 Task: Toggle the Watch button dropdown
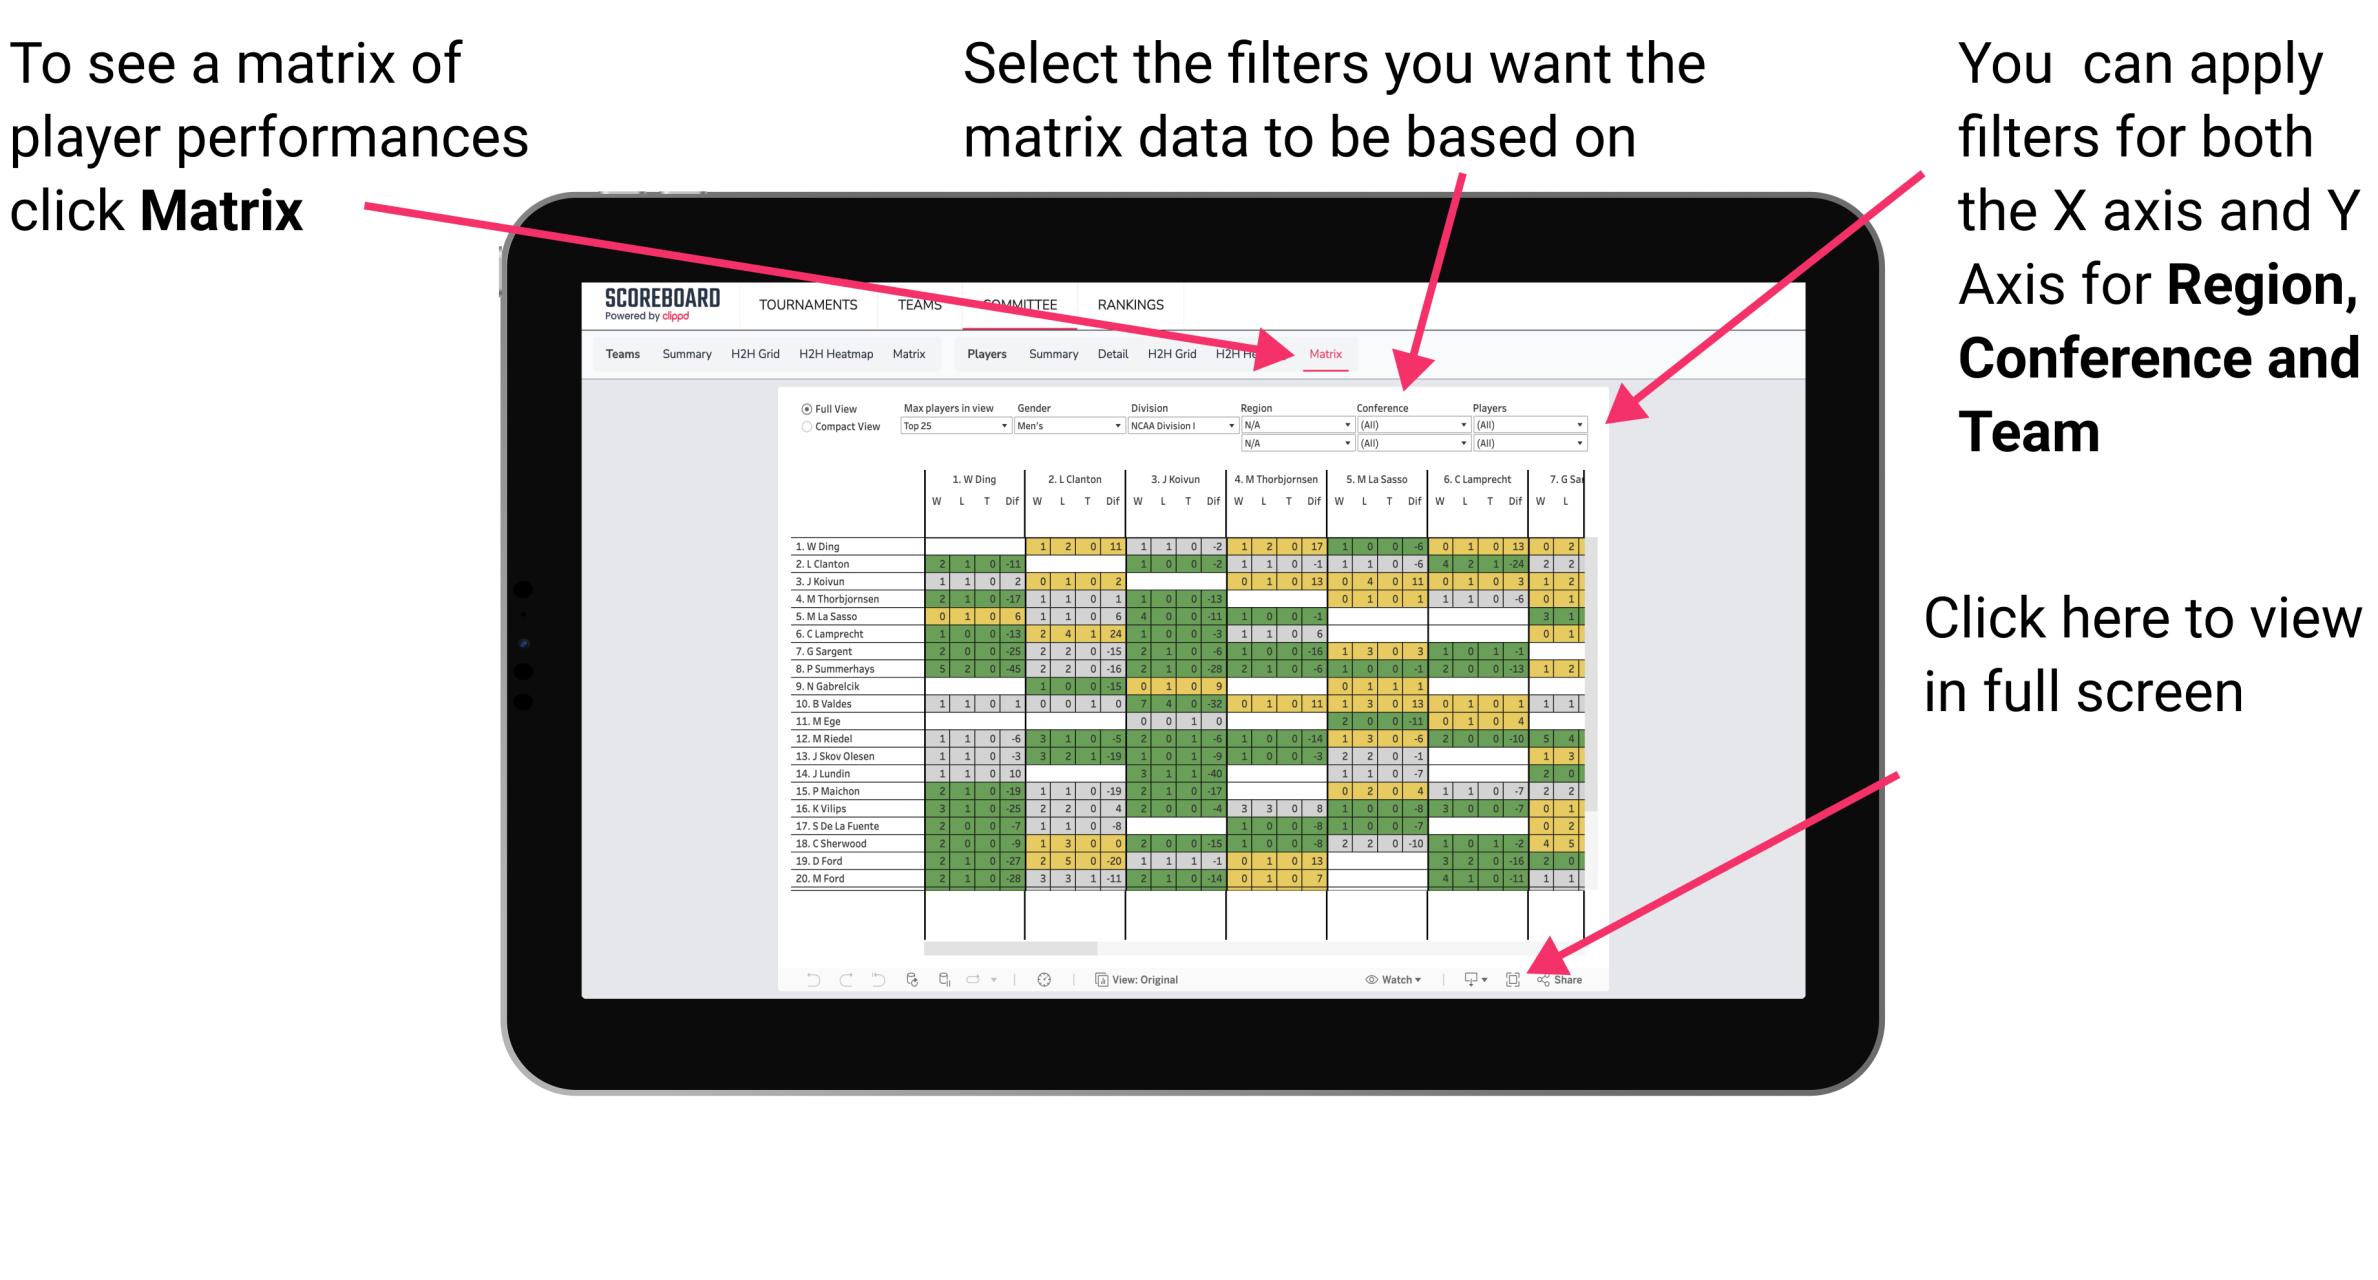pos(1393,980)
